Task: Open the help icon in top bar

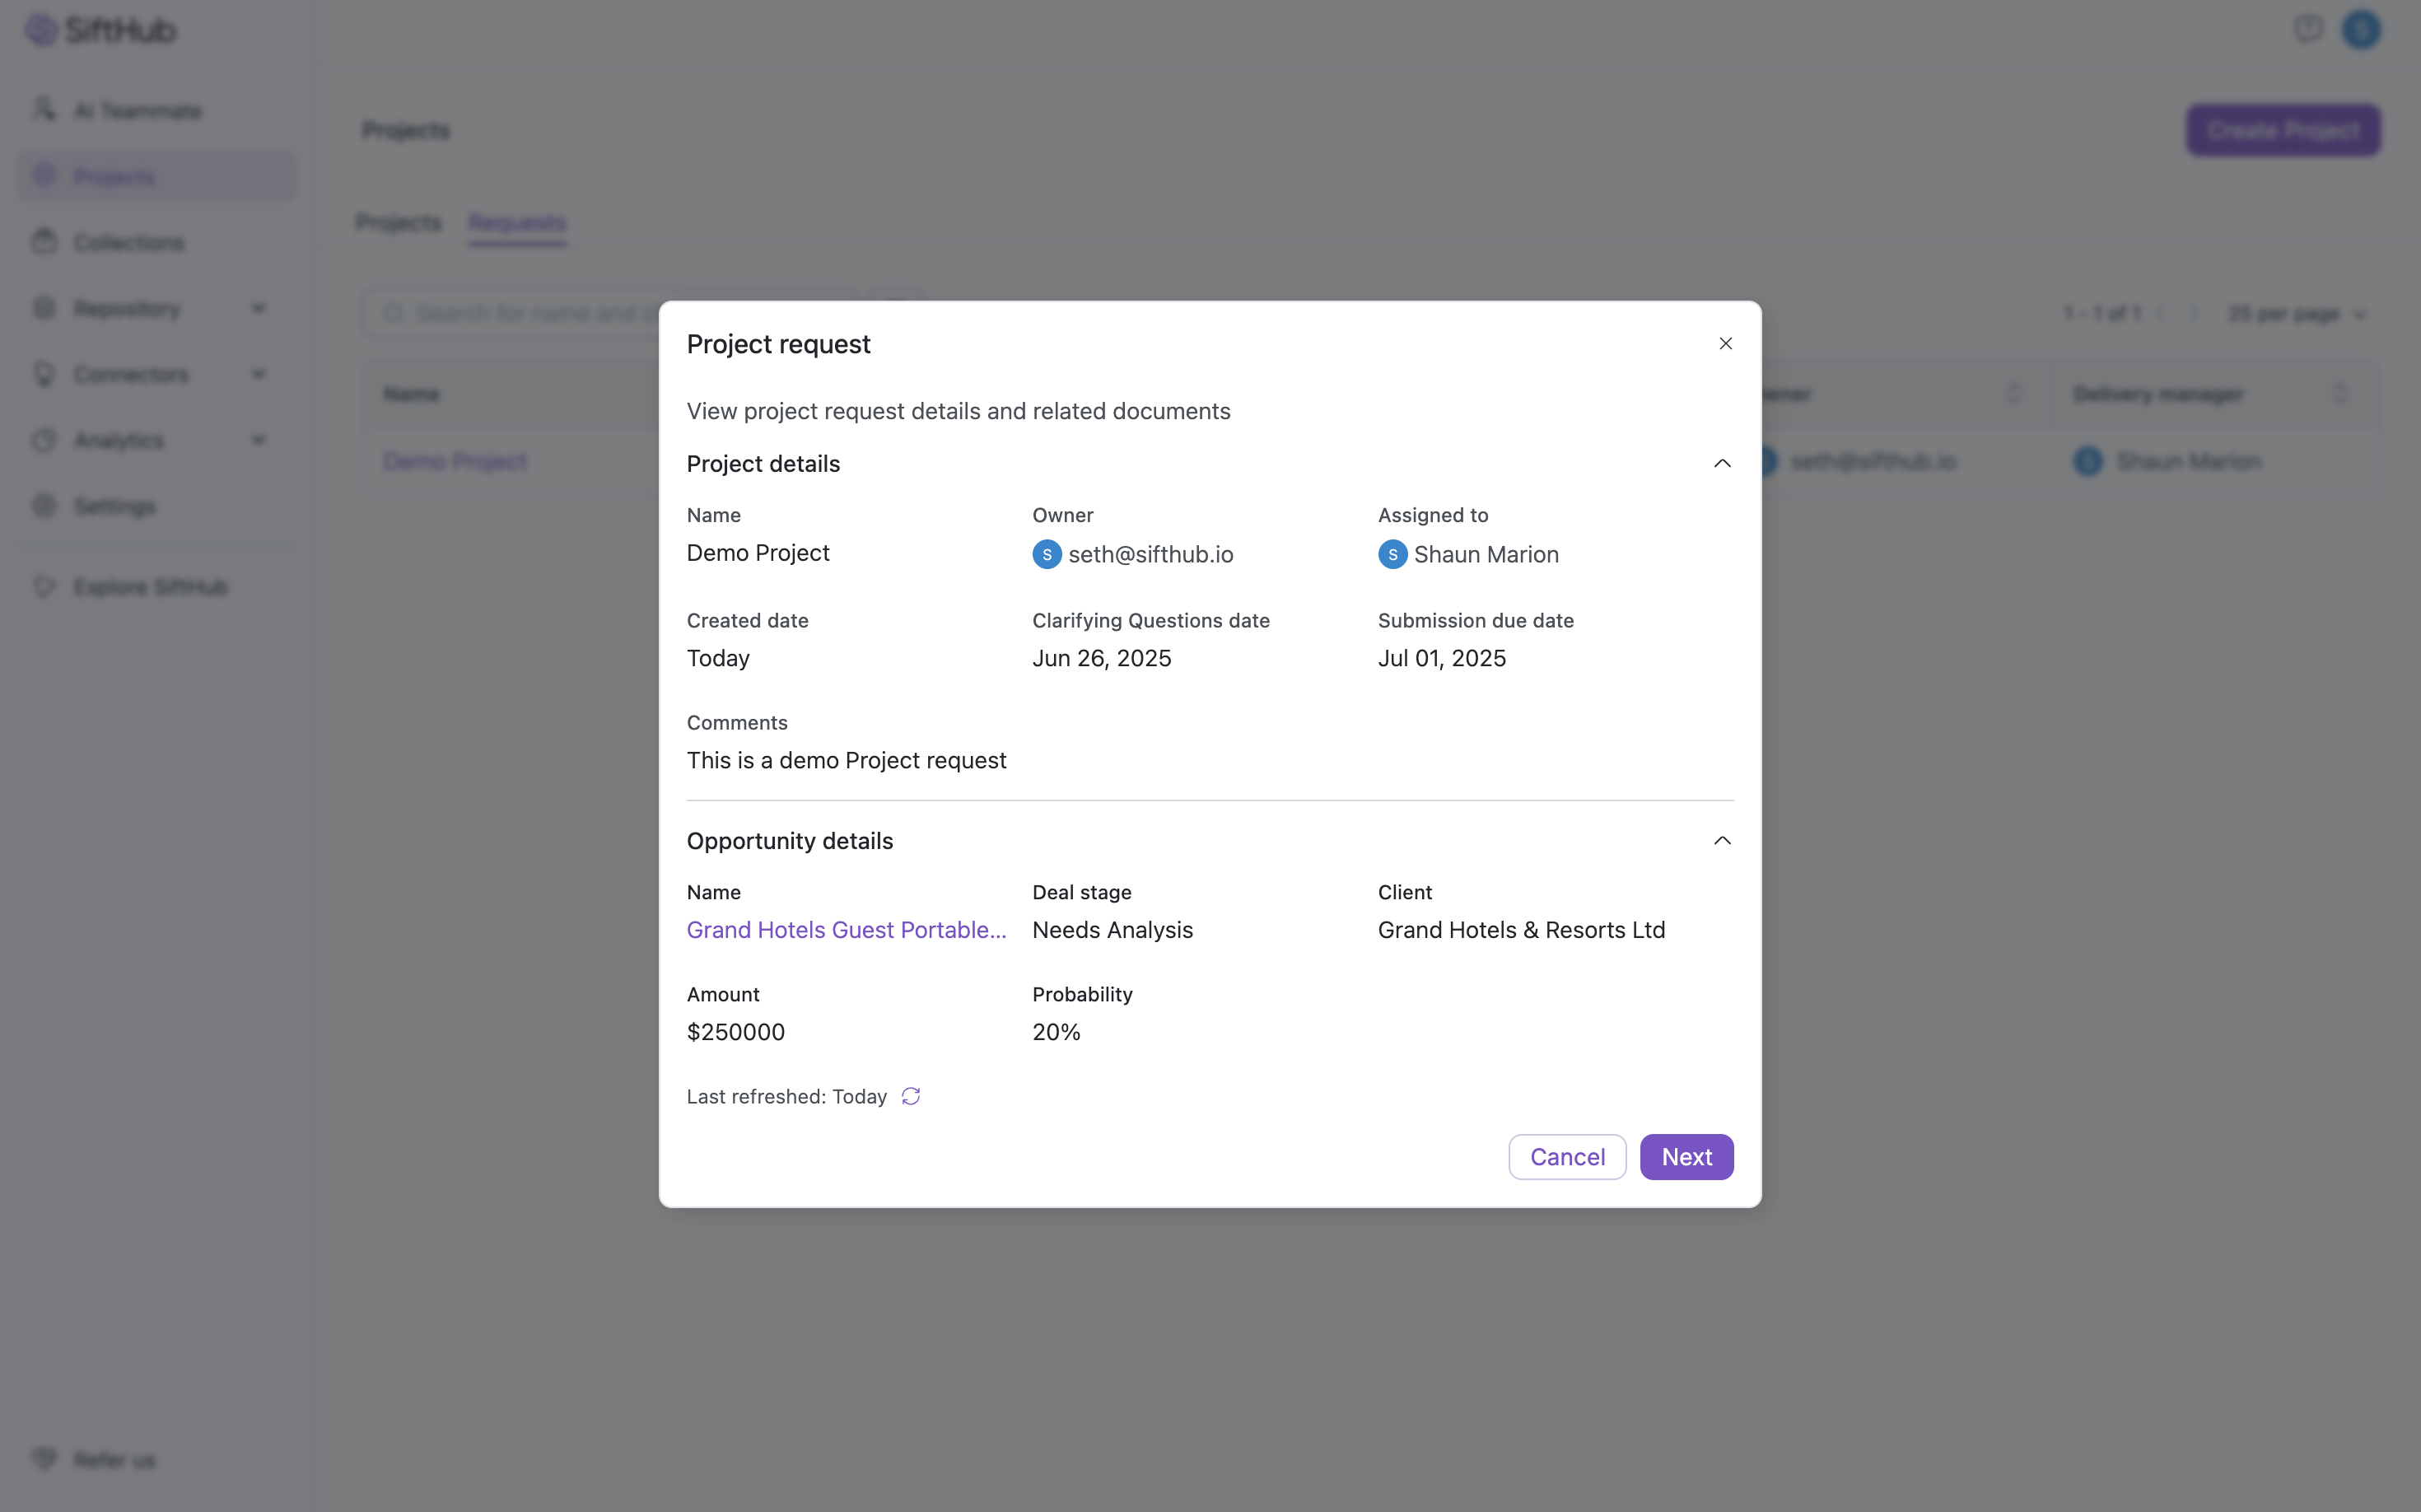Action: (x=2307, y=29)
